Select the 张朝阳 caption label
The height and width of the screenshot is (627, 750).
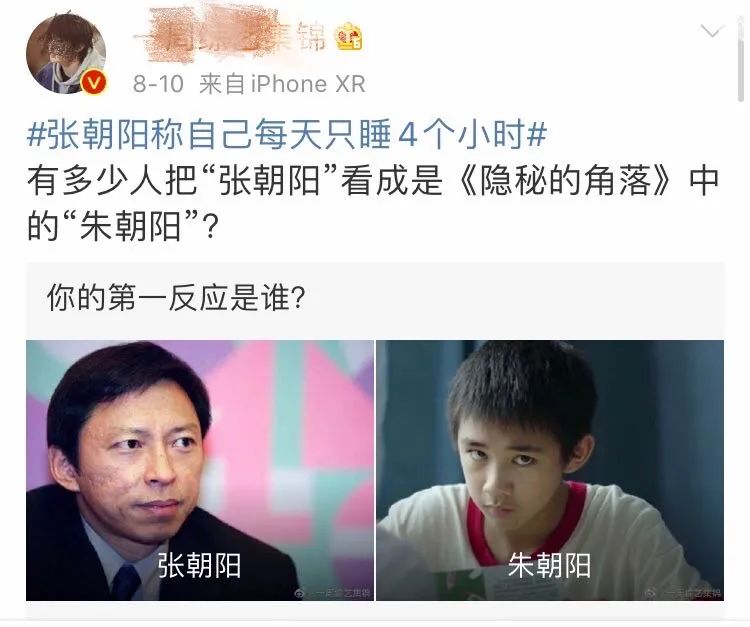199,565
